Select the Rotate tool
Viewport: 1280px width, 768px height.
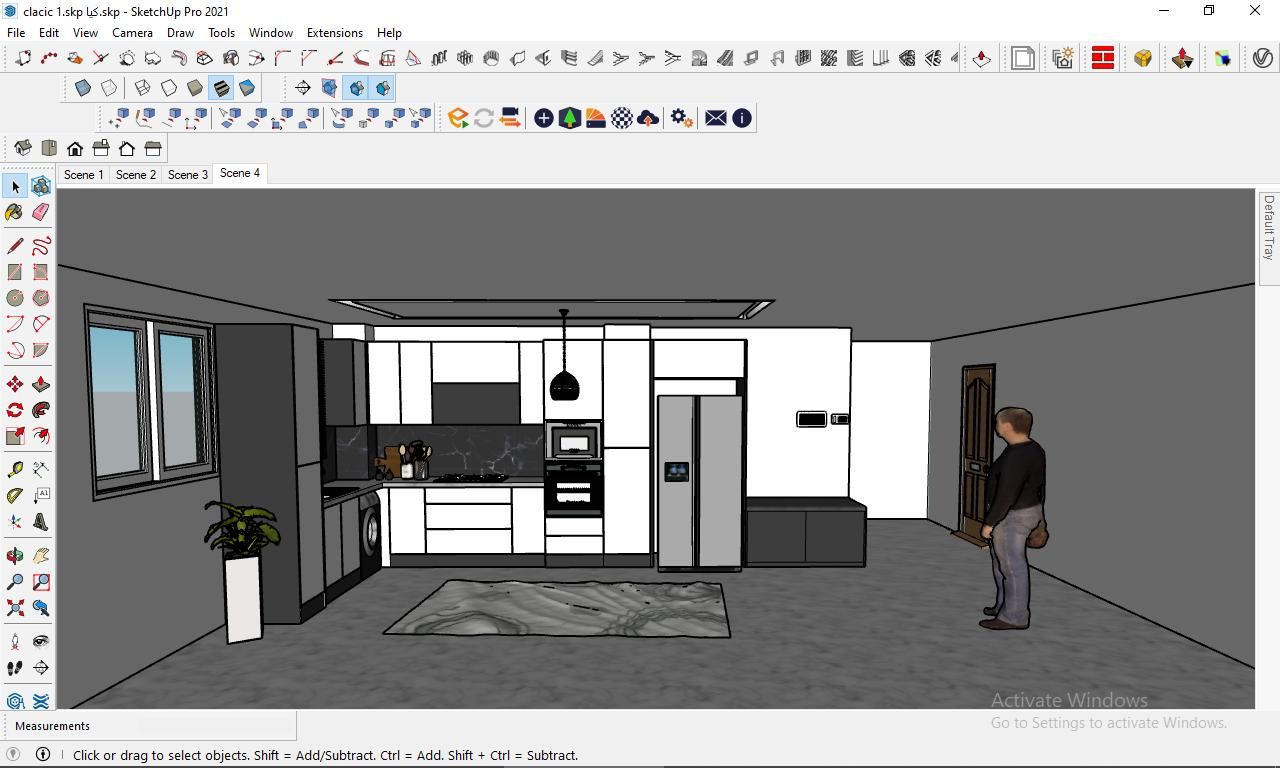(15, 410)
